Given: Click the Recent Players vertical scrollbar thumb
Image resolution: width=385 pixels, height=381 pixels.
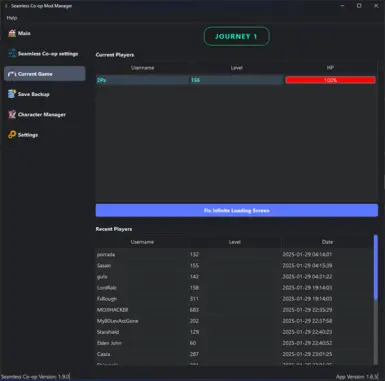Looking at the screenshot, I should 376,267.
